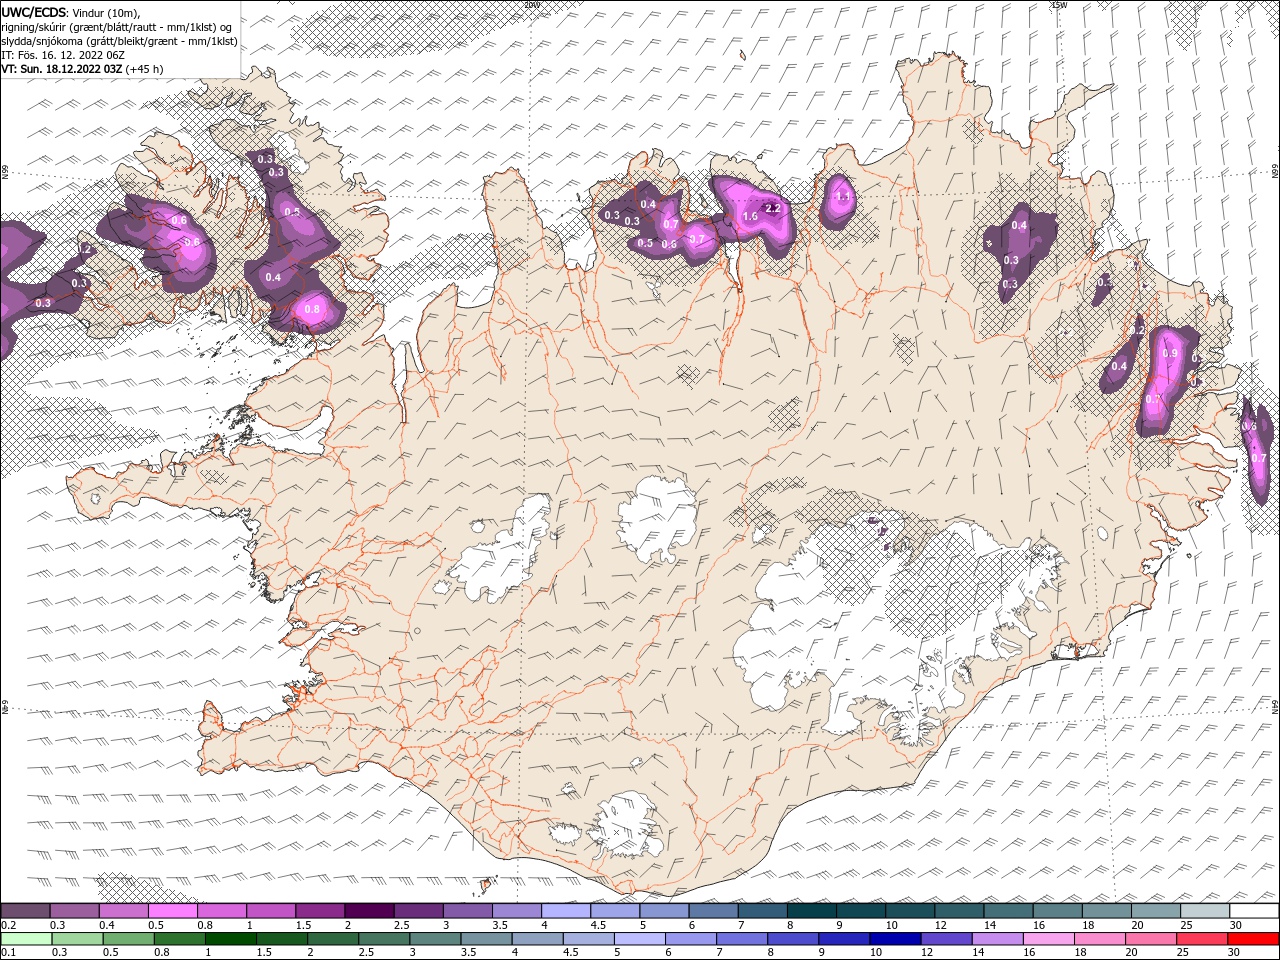1280x960 pixels.
Task: Select the 0.4 swatch in the purple snow legend
Action: pos(123,911)
